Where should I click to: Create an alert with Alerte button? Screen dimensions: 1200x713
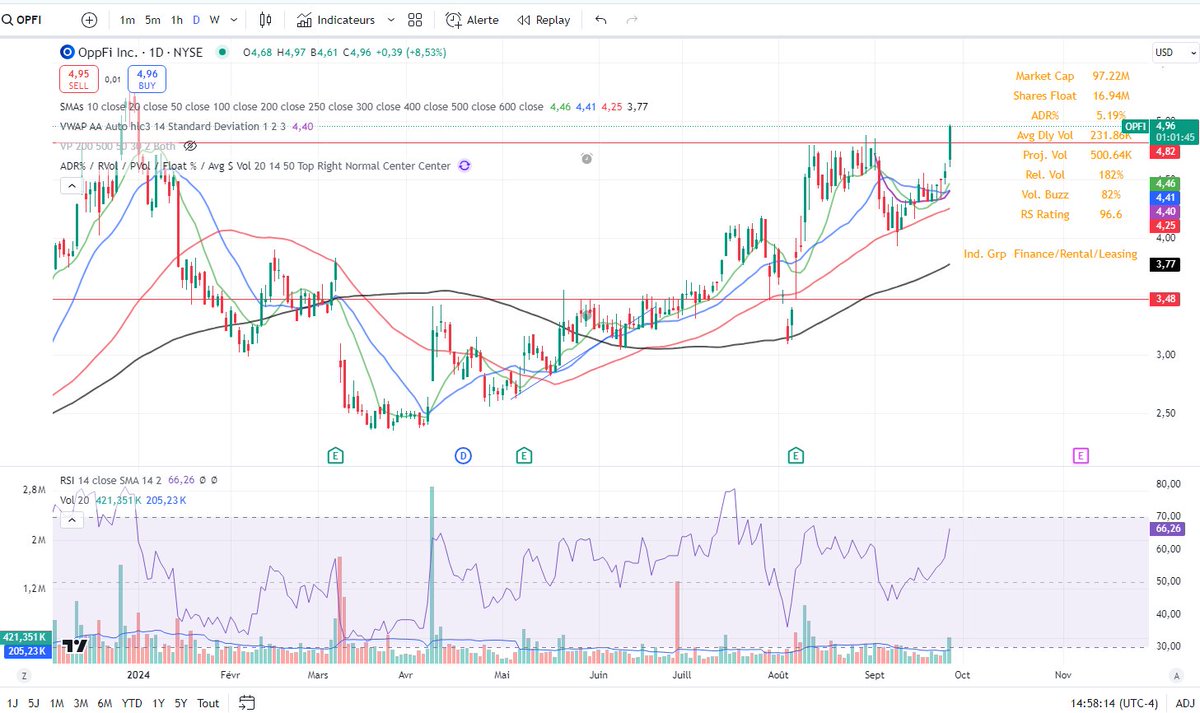pyautogui.click(x=472, y=20)
